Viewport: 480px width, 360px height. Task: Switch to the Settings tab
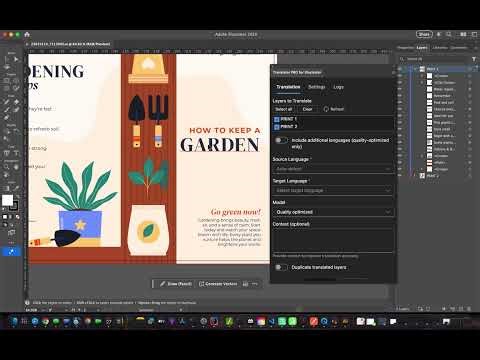point(316,87)
